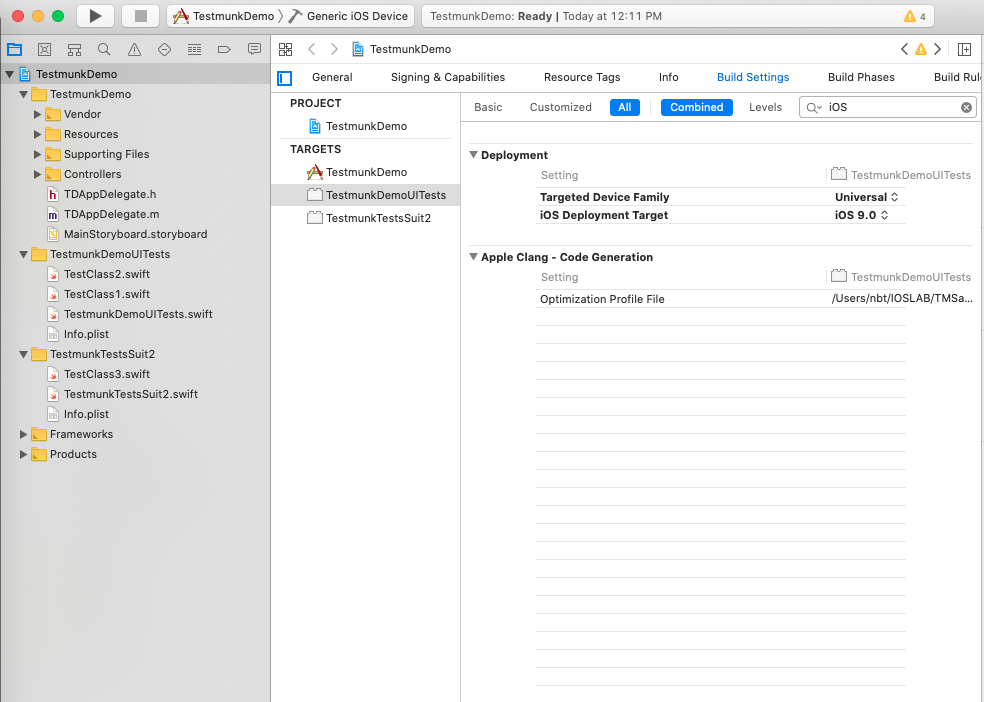Collapse the TestmunkTestsSuit2 group
The height and width of the screenshot is (702, 984).
coord(23,354)
